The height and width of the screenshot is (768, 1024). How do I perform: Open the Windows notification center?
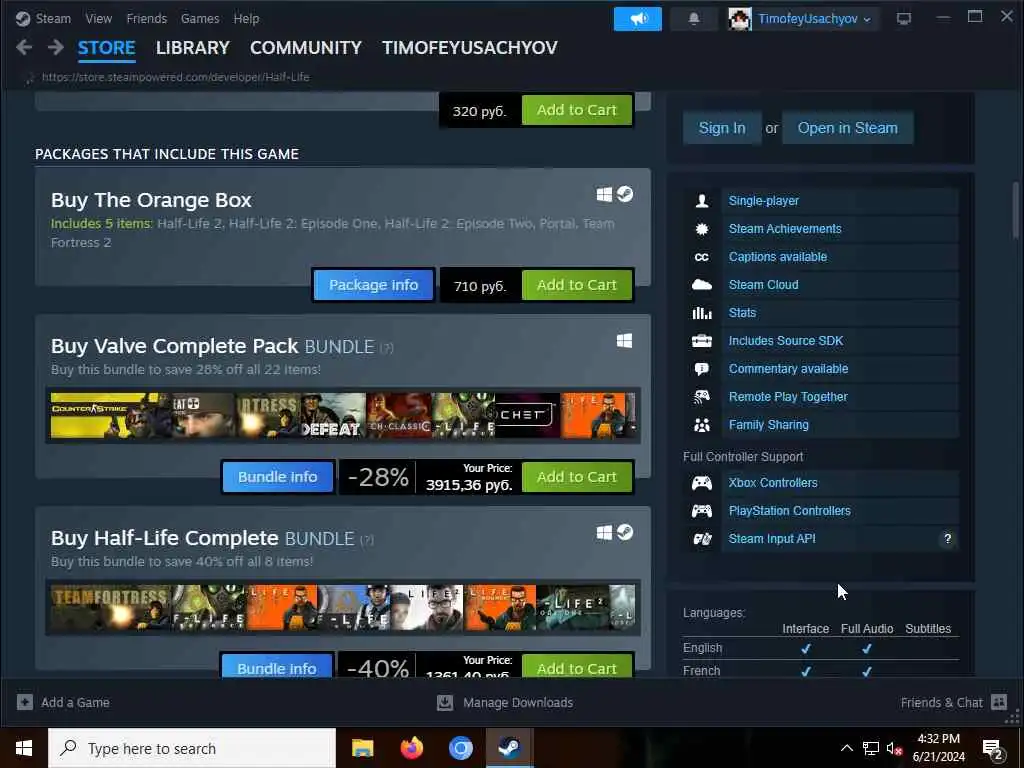click(993, 749)
